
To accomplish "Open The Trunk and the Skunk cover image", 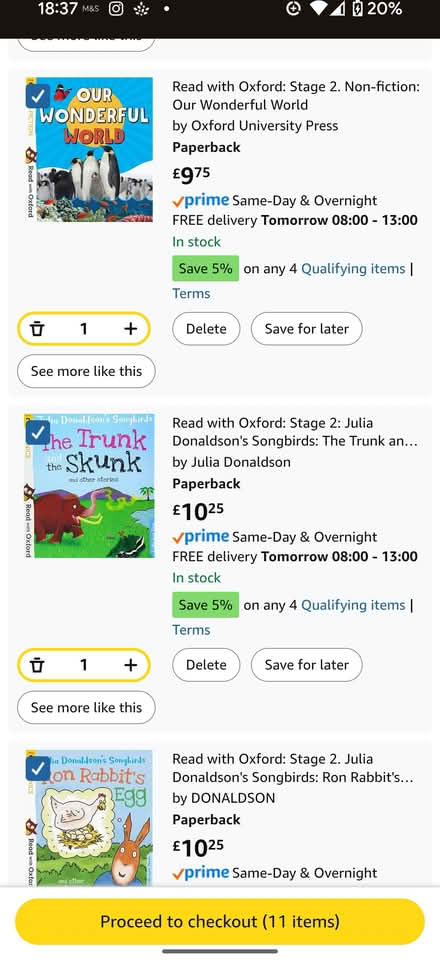I will point(89,486).
